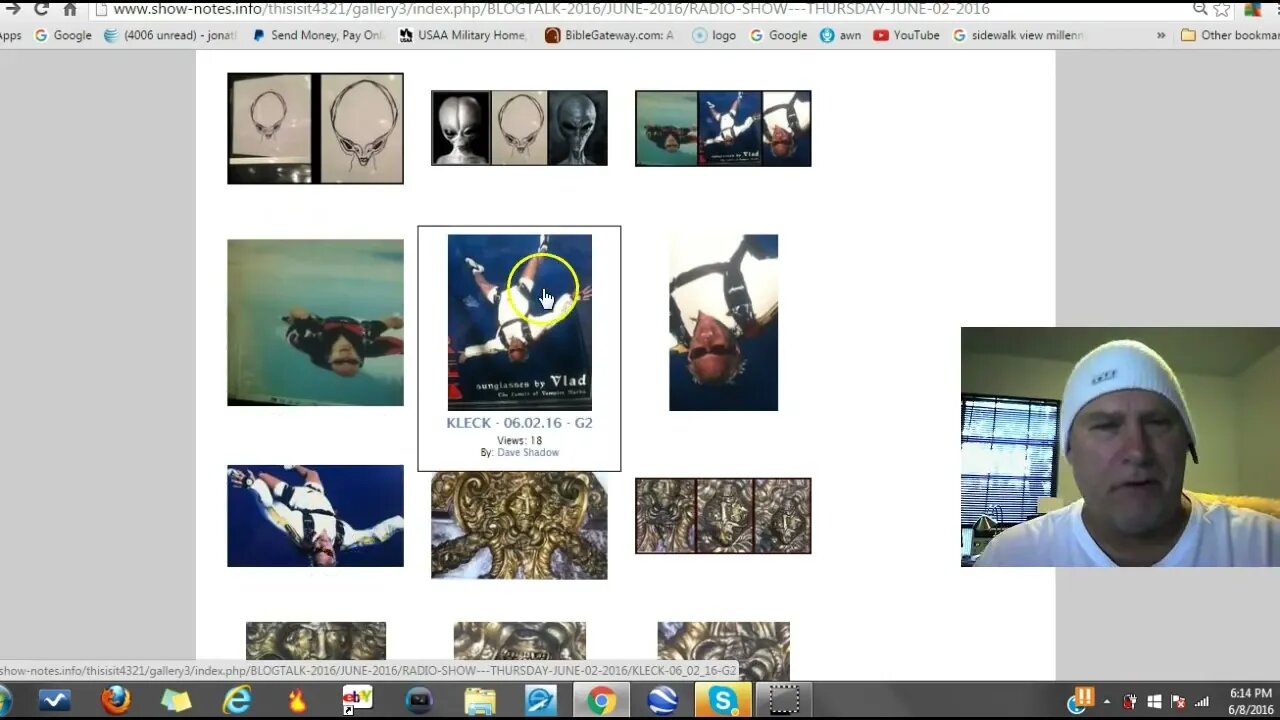Open the logo bookmark
This screenshot has width=1280, height=720.
[x=715, y=35]
